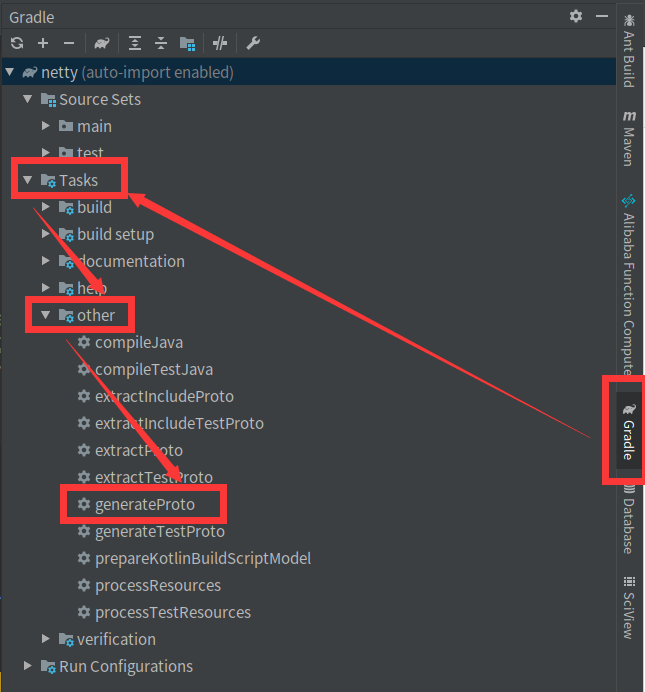Open the Database side tab
The height and width of the screenshot is (692, 645).
(629, 519)
